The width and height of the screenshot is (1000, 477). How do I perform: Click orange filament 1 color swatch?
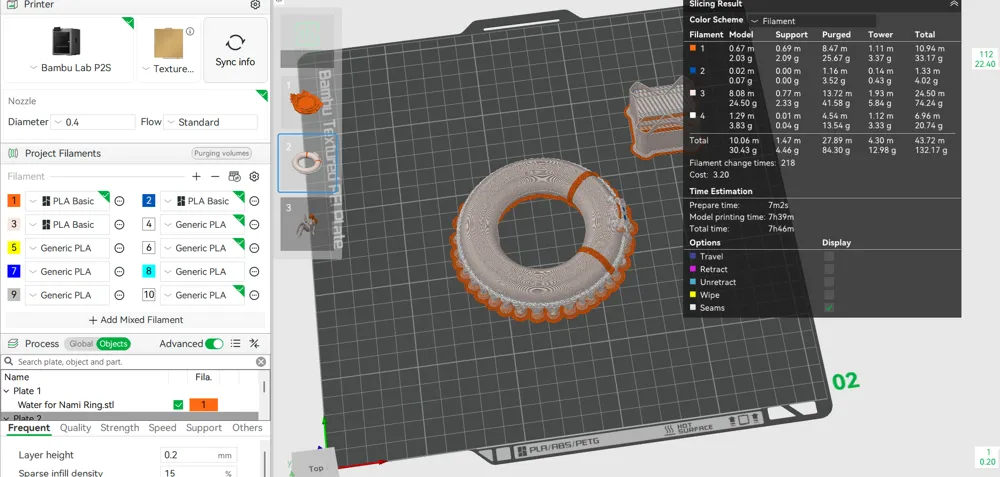[14, 201]
